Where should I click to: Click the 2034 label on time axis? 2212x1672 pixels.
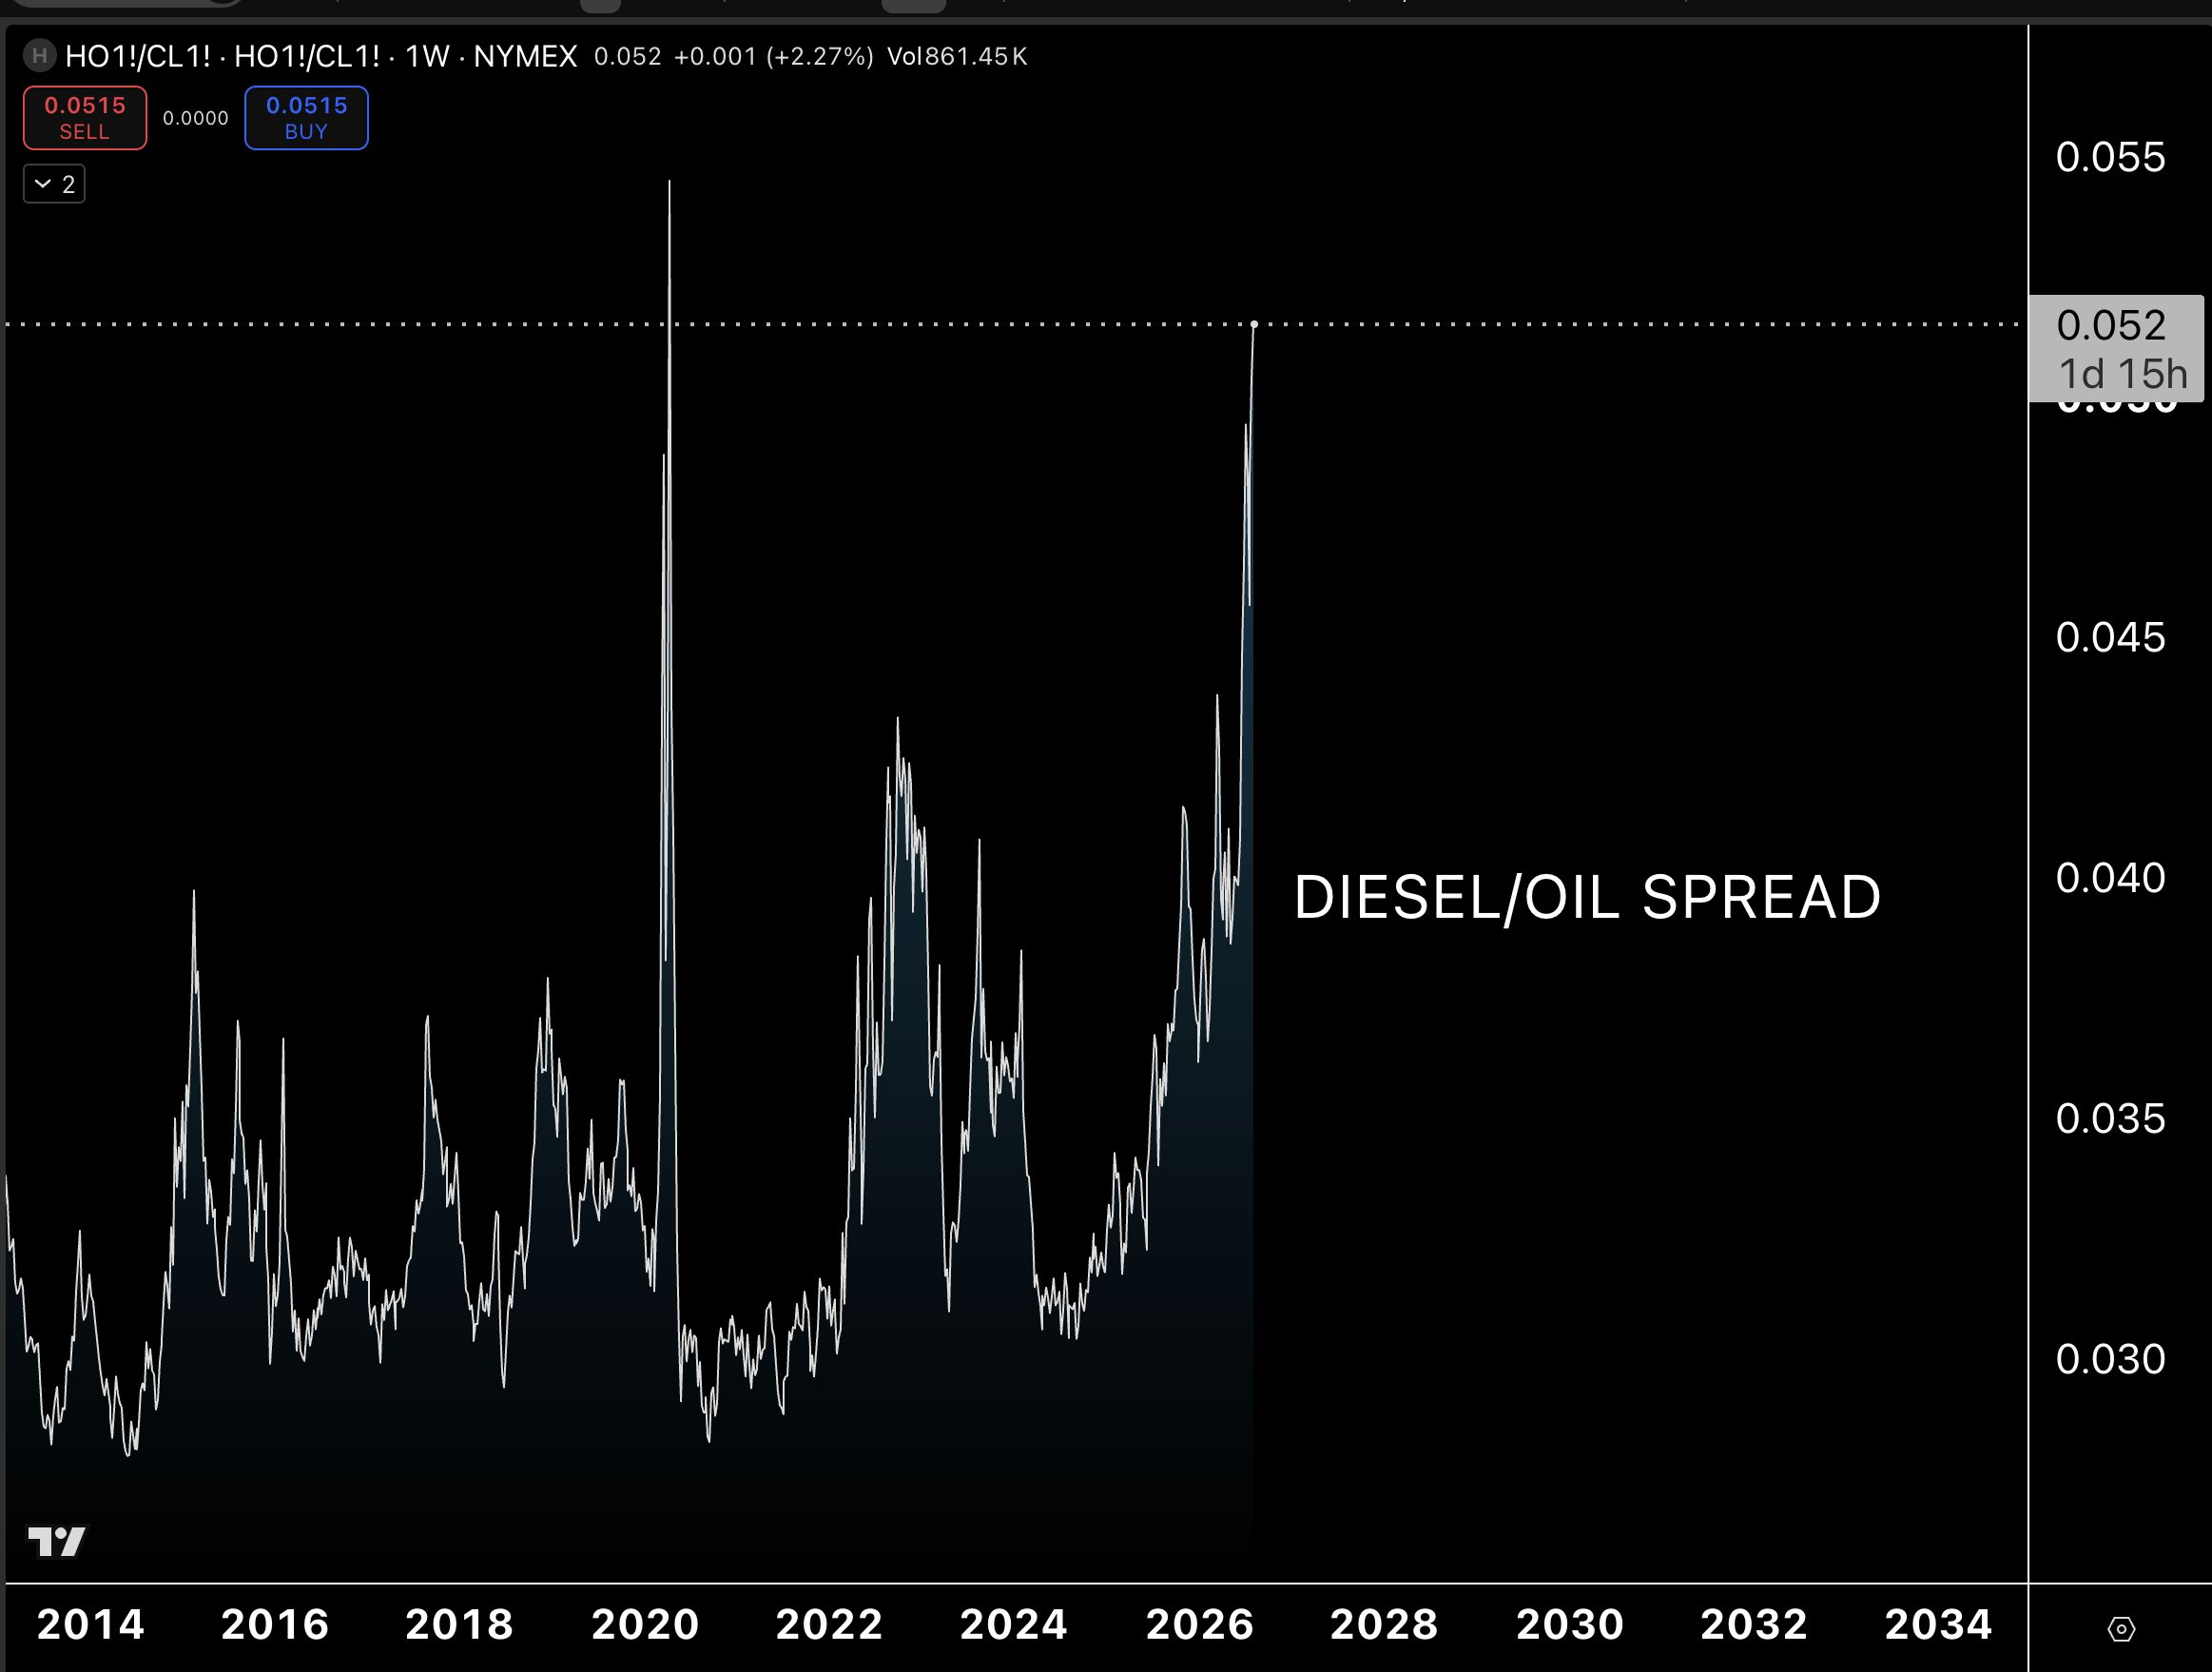tap(1938, 1625)
